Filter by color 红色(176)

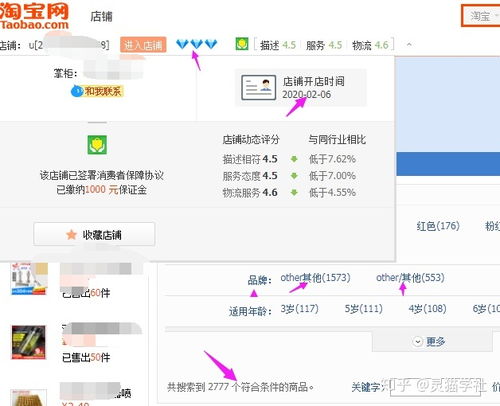(x=438, y=226)
